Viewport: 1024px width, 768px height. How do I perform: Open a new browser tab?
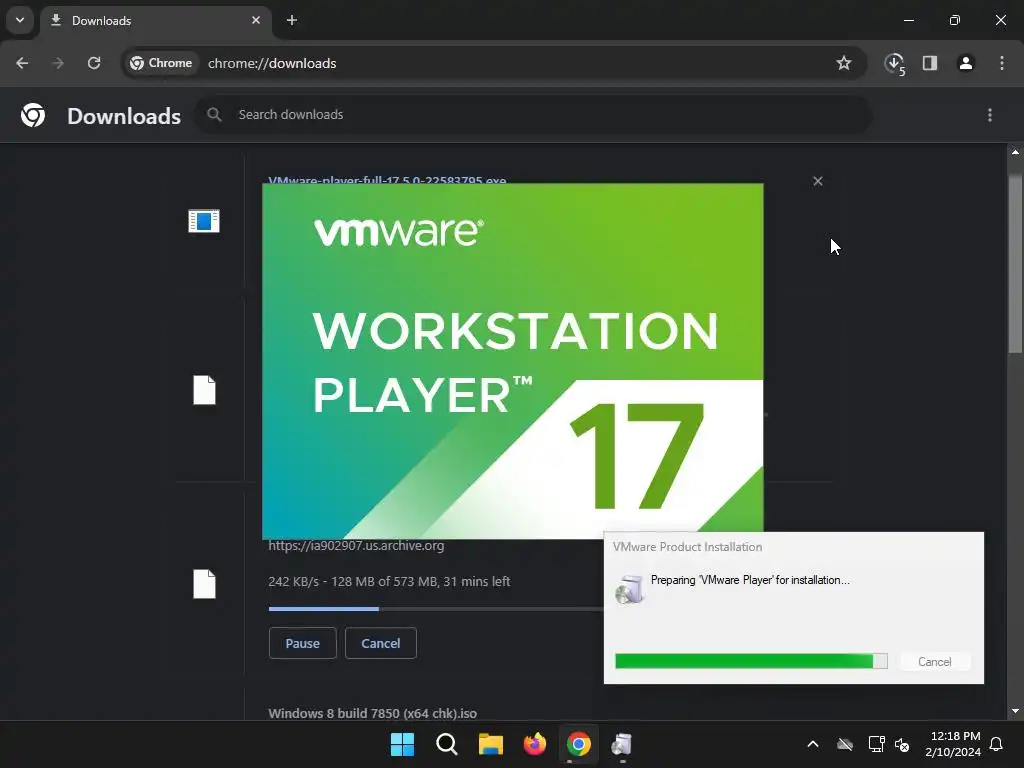point(292,20)
